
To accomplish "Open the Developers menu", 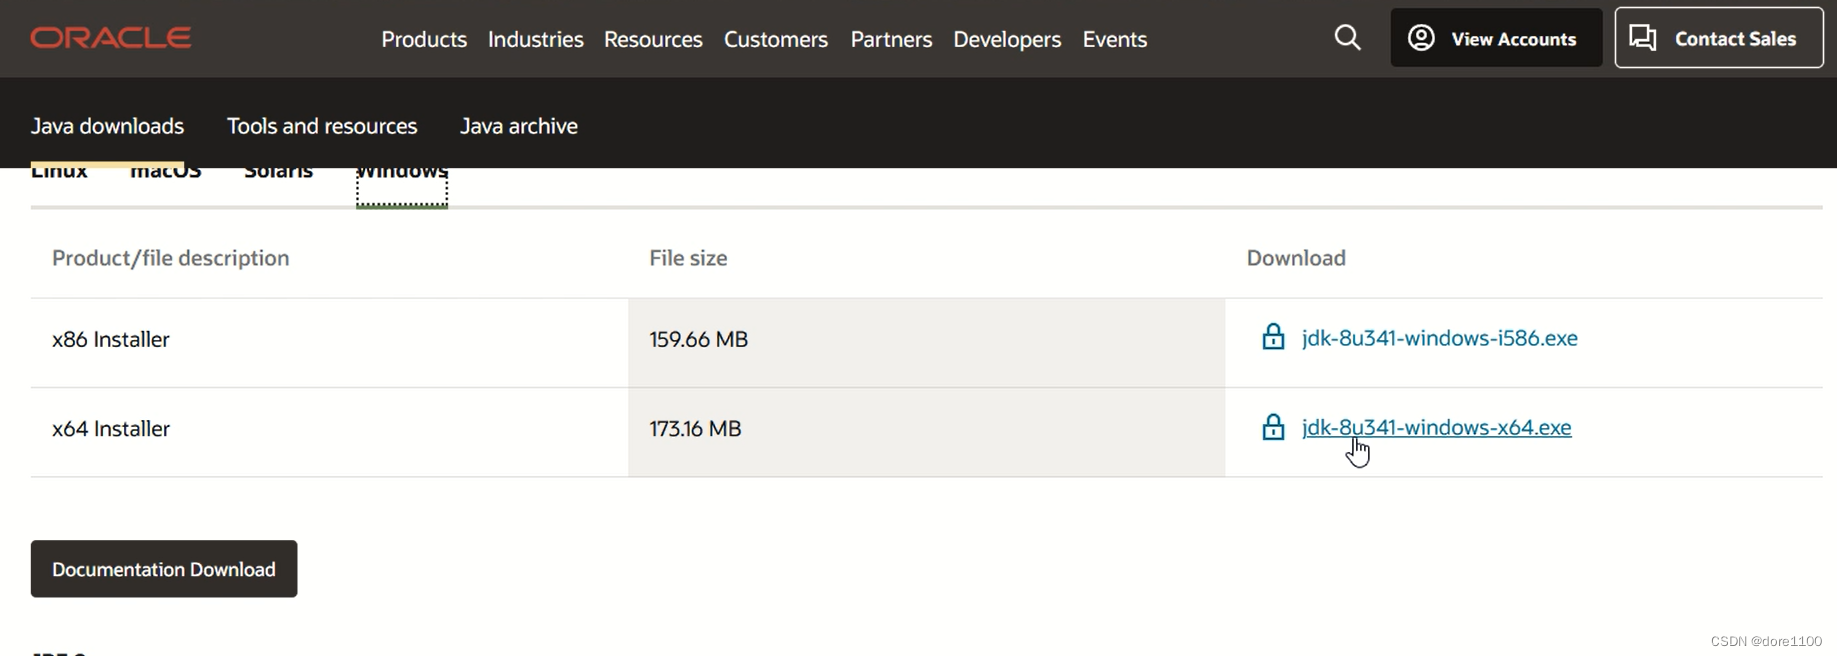I will tap(1007, 39).
